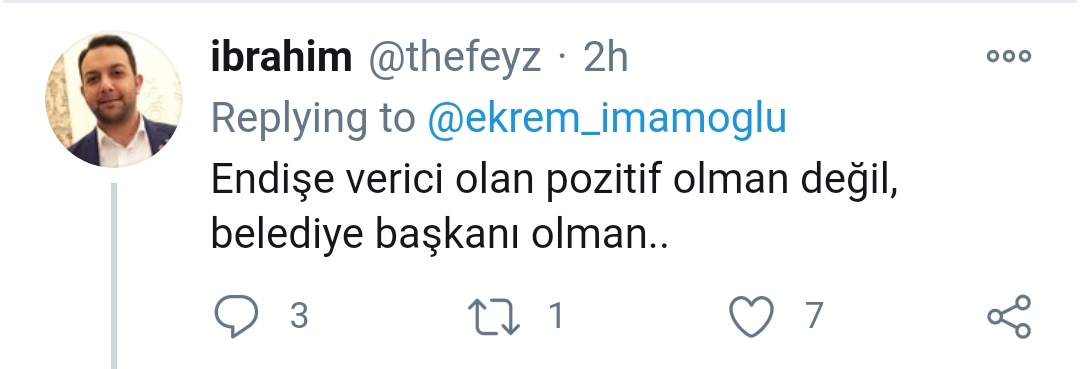Open the tweet text starting with Endişe verici

[554, 207]
